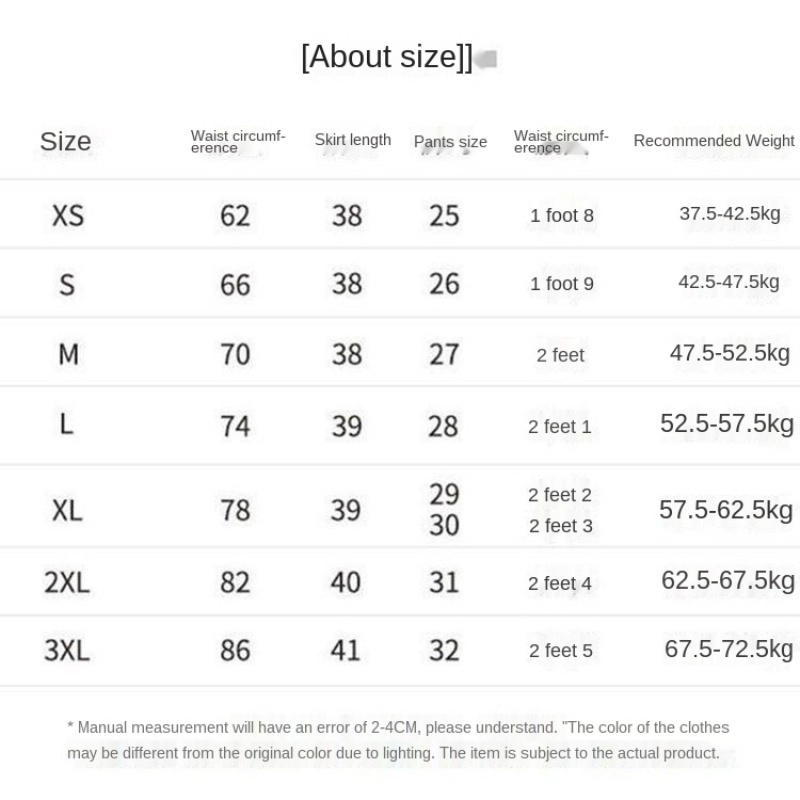Click waist value 74 in L row
The width and height of the screenshot is (800, 800).
(x=235, y=426)
